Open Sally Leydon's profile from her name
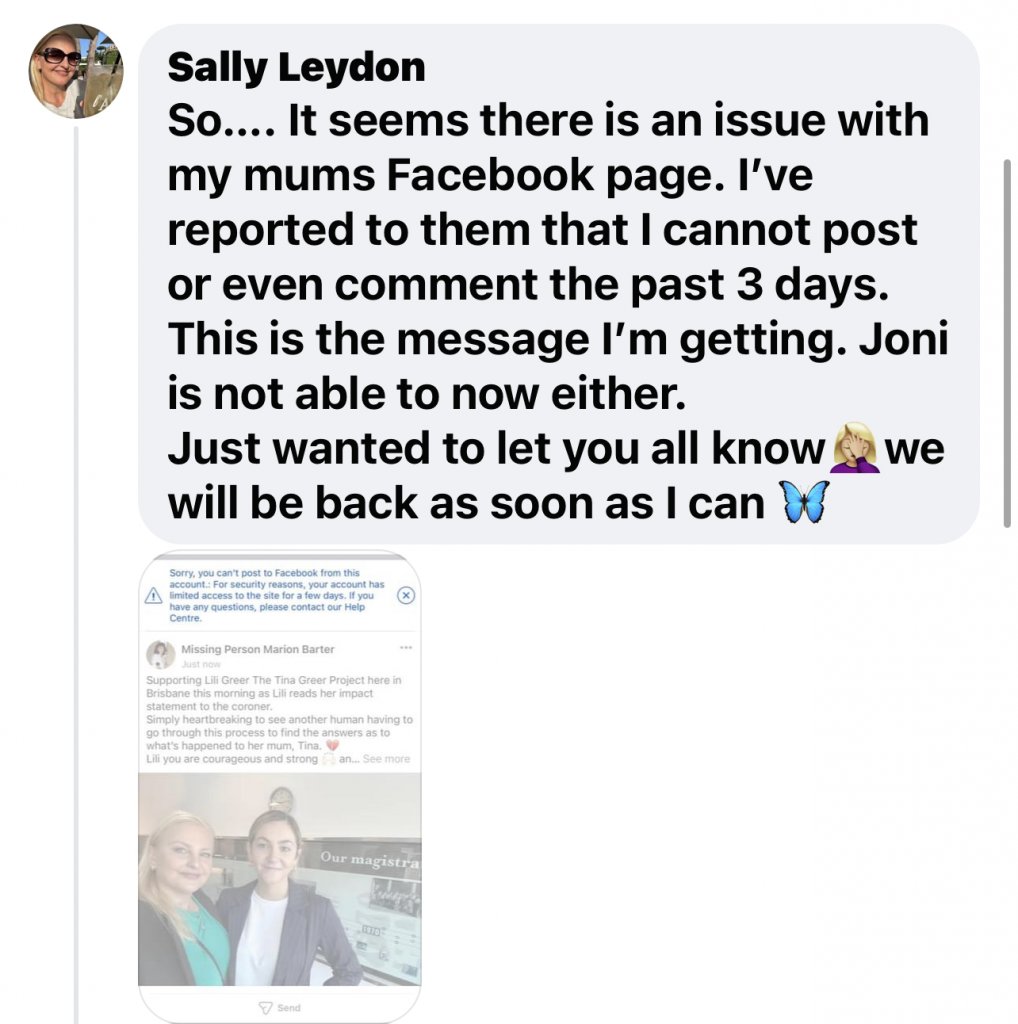This screenshot has width=1018, height=1024. [296, 67]
